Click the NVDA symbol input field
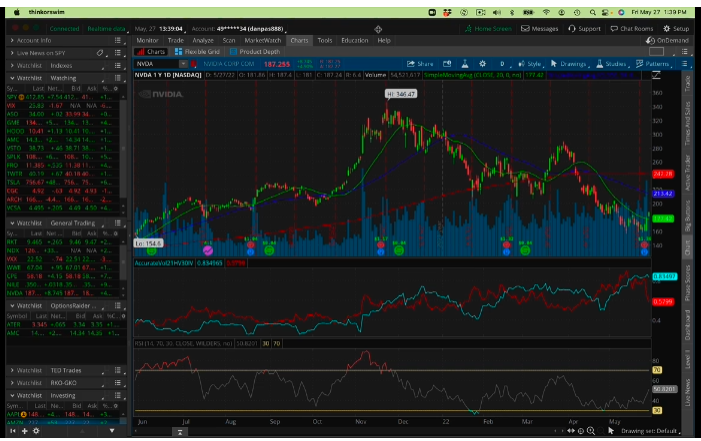 click(157, 64)
